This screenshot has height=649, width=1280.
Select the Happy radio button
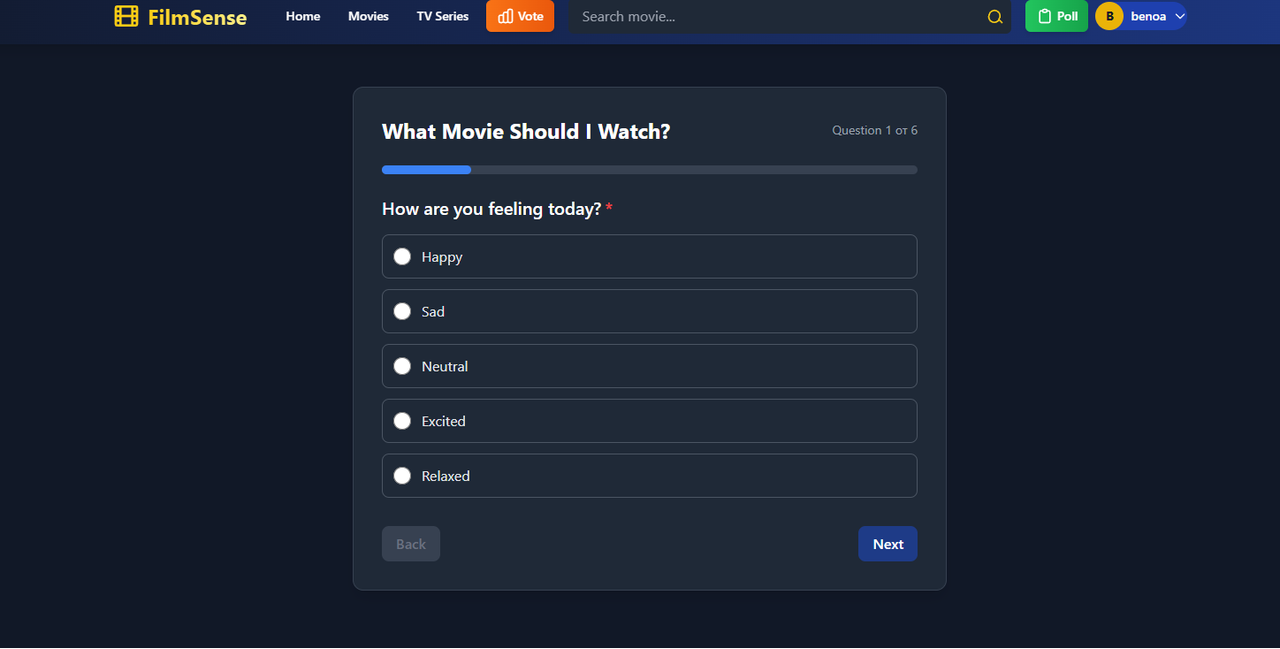(x=402, y=257)
